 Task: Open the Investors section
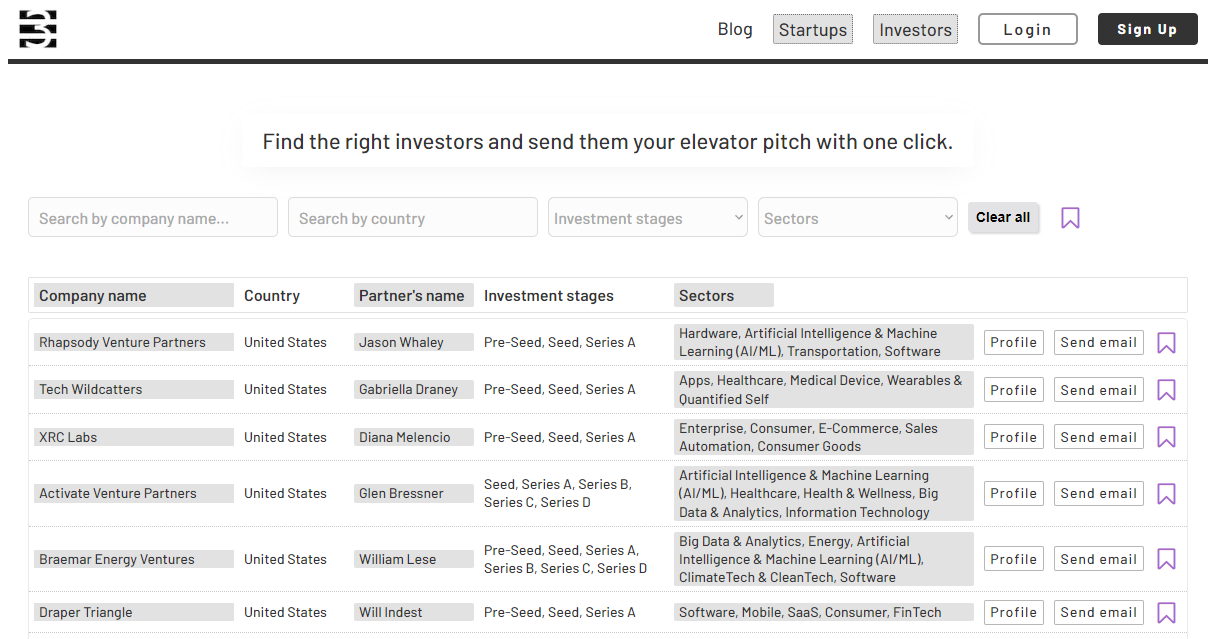click(x=915, y=29)
